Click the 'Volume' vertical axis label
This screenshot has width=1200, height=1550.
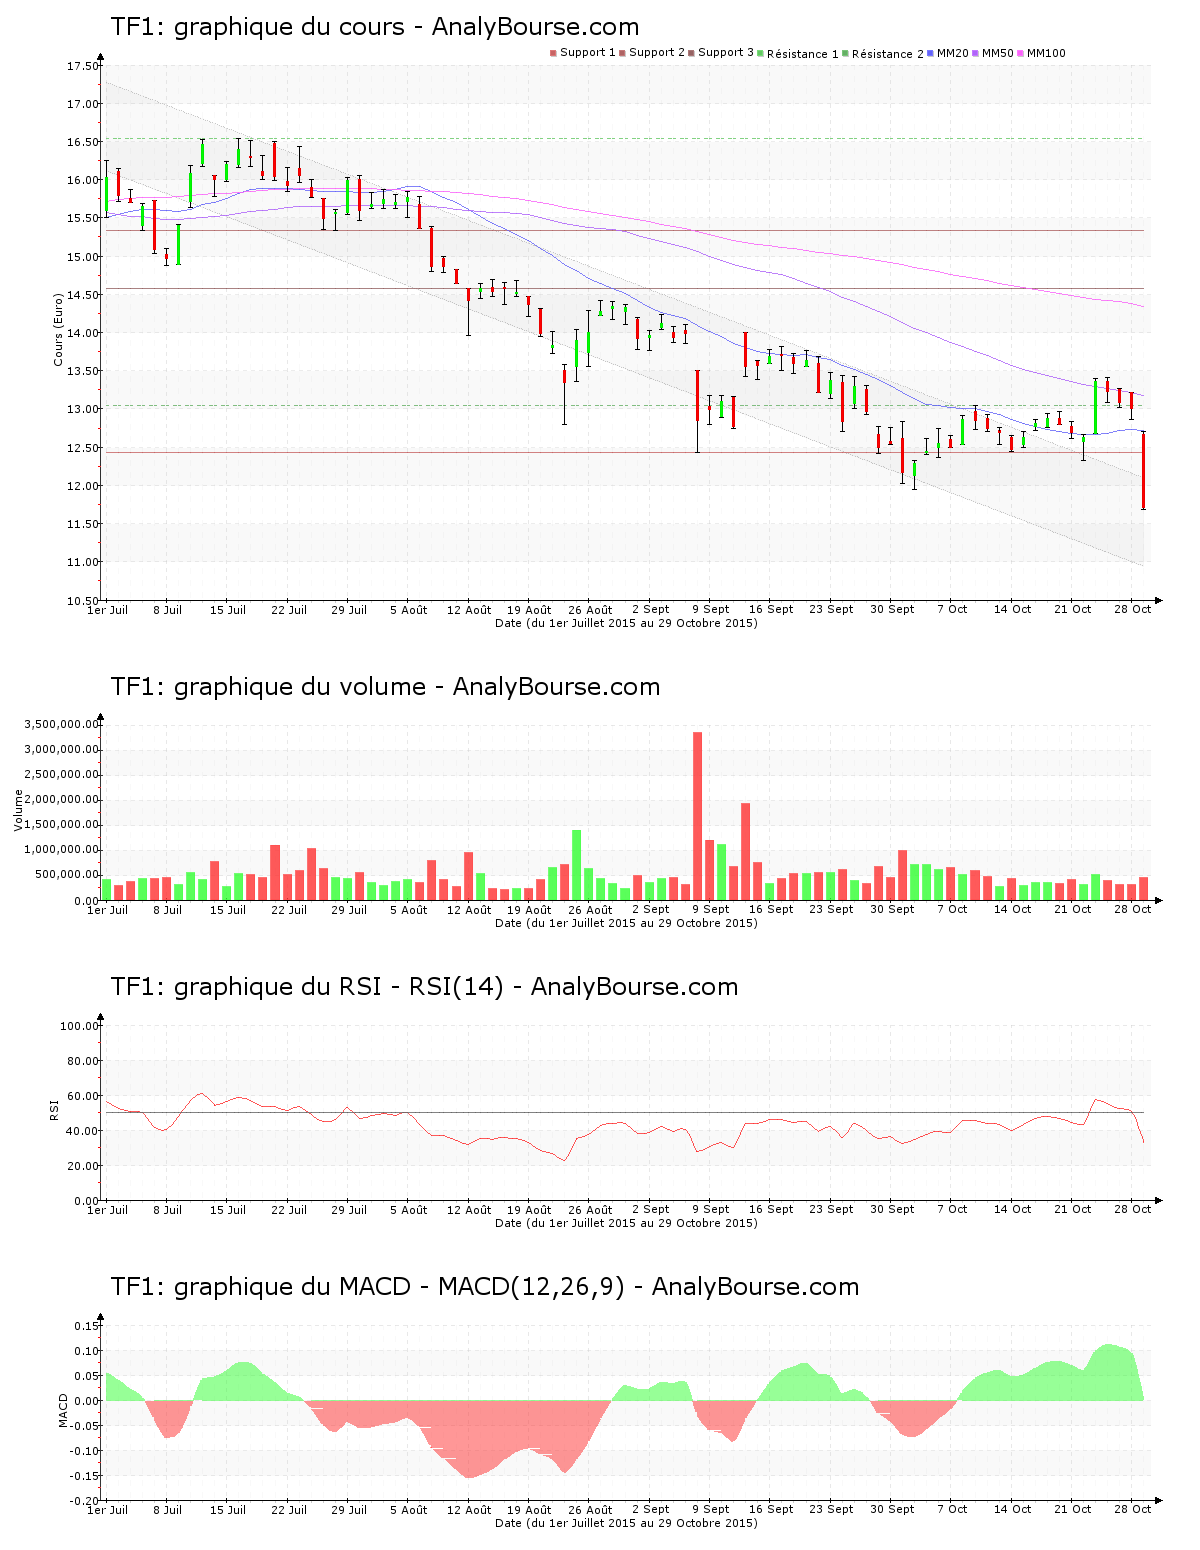coord(18,810)
